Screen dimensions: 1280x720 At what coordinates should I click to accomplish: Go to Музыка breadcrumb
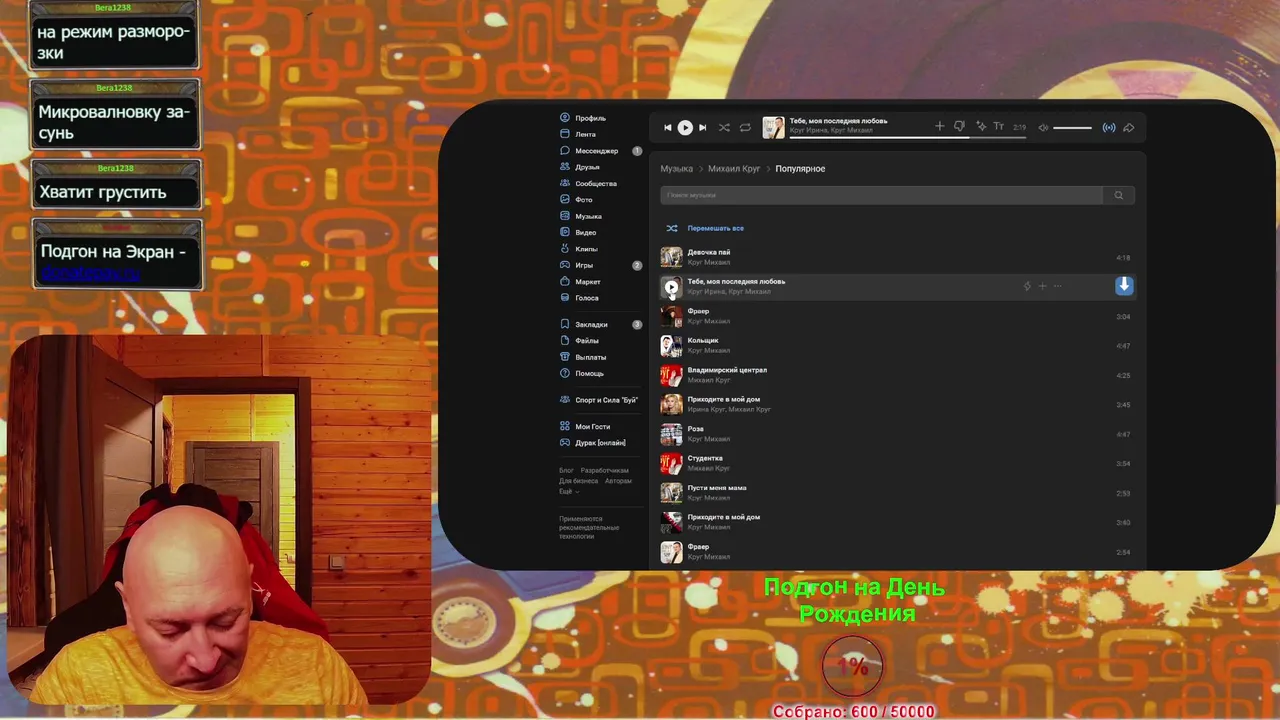click(677, 169)
